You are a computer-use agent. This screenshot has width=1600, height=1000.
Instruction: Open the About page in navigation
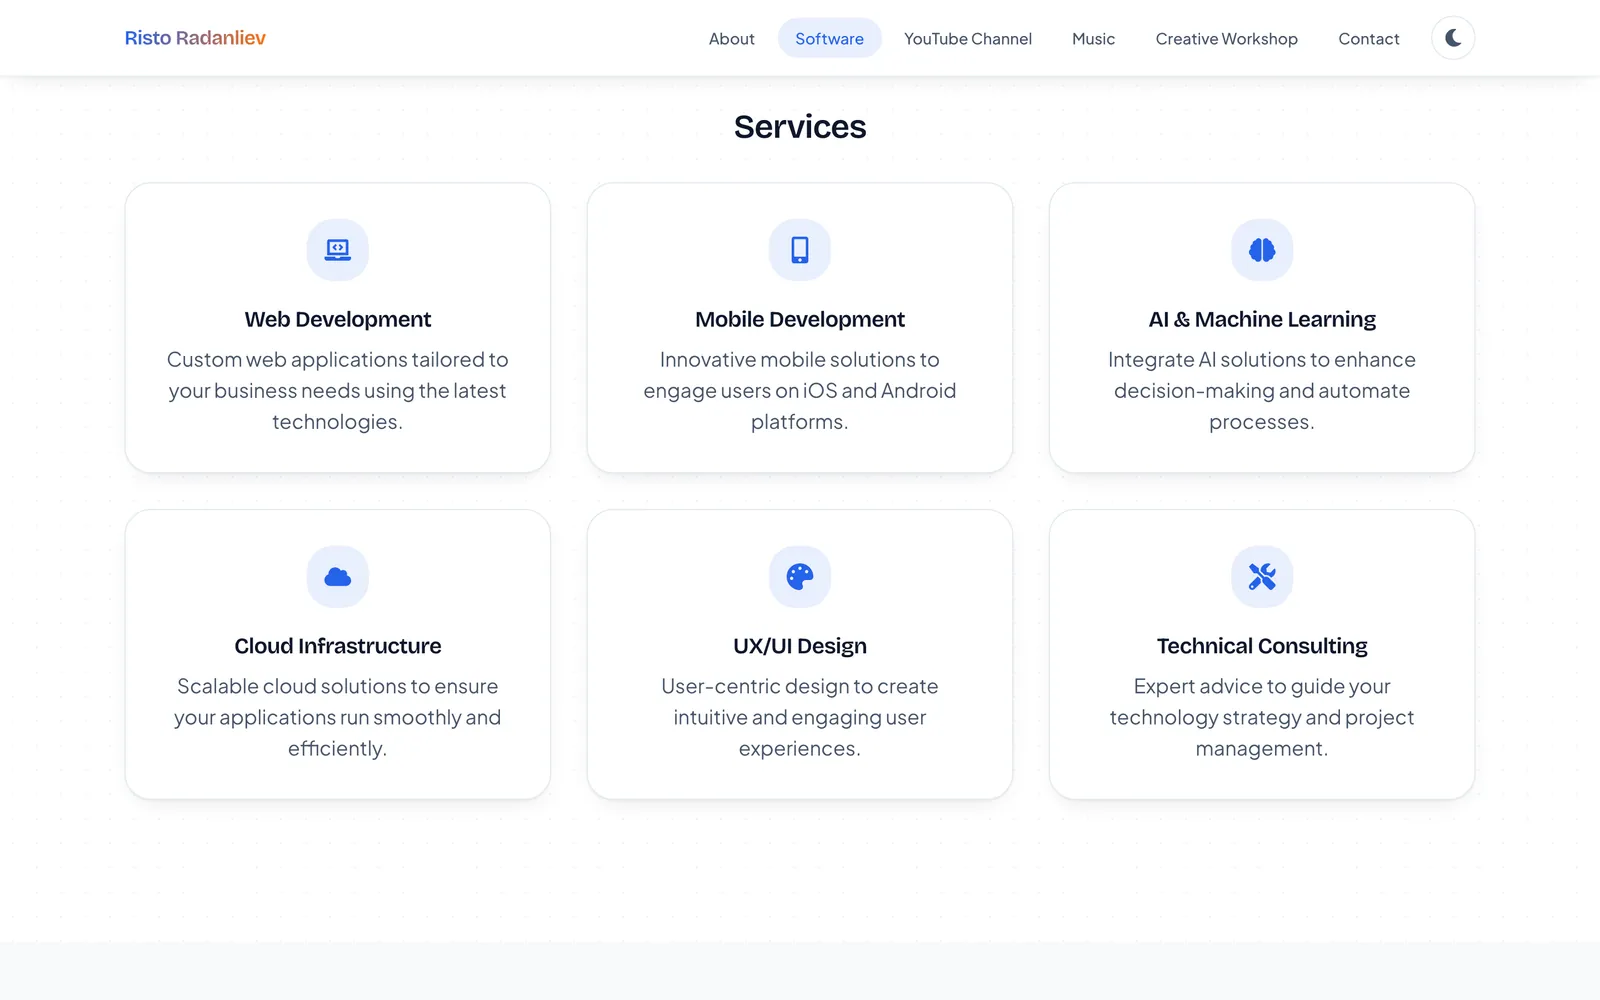point(732,39)
